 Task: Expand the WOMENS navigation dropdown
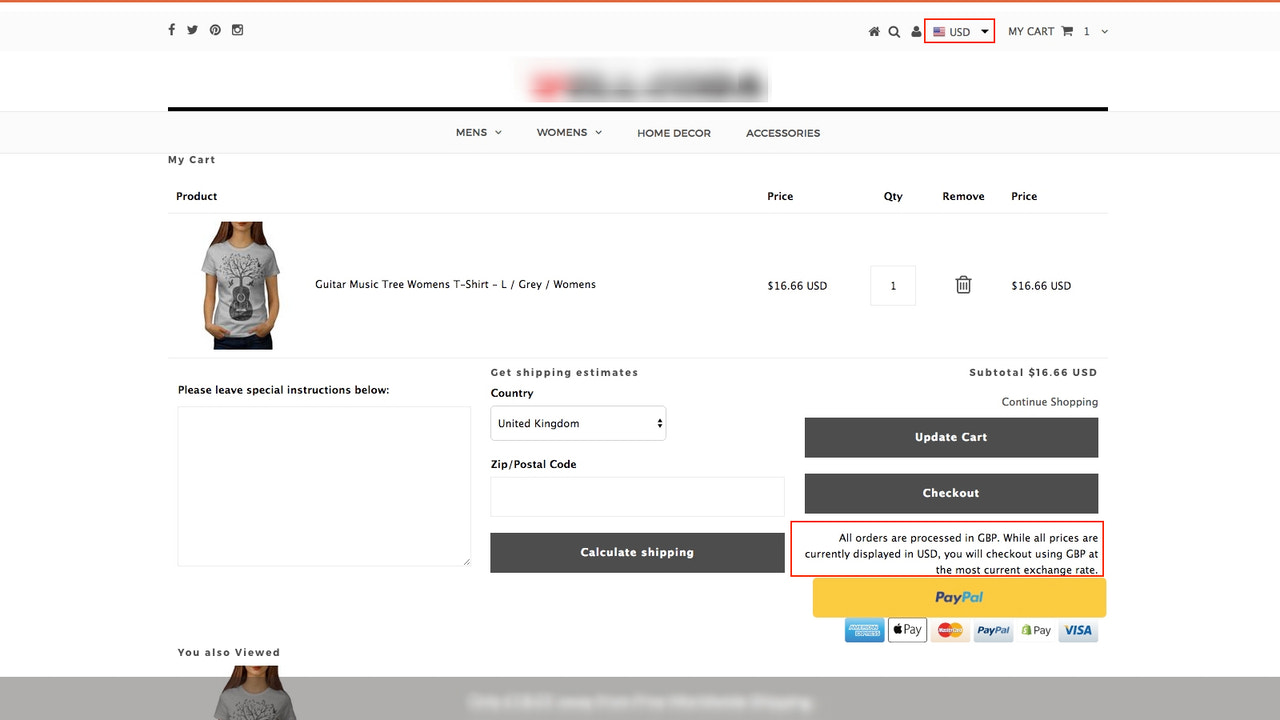(x=568, y=132)
